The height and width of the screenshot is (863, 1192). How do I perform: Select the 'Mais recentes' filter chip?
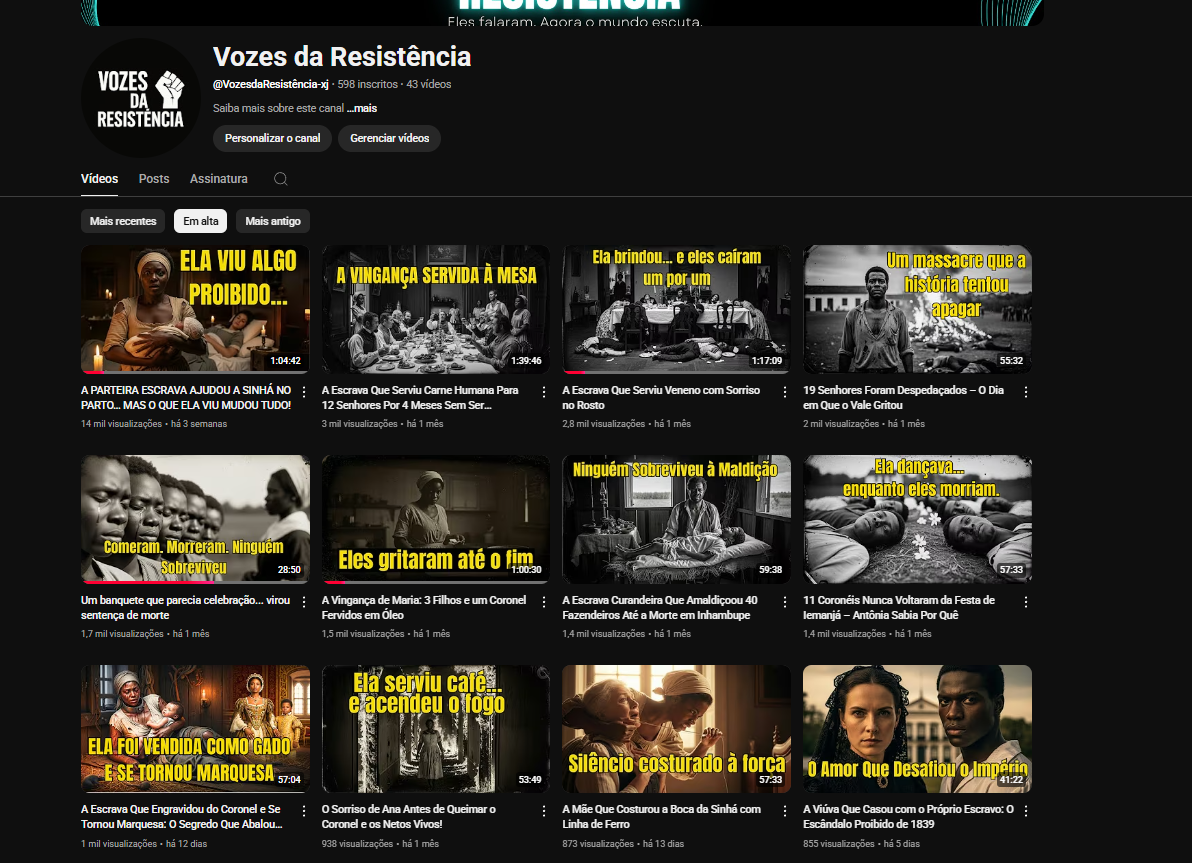(x=123, y=221)
